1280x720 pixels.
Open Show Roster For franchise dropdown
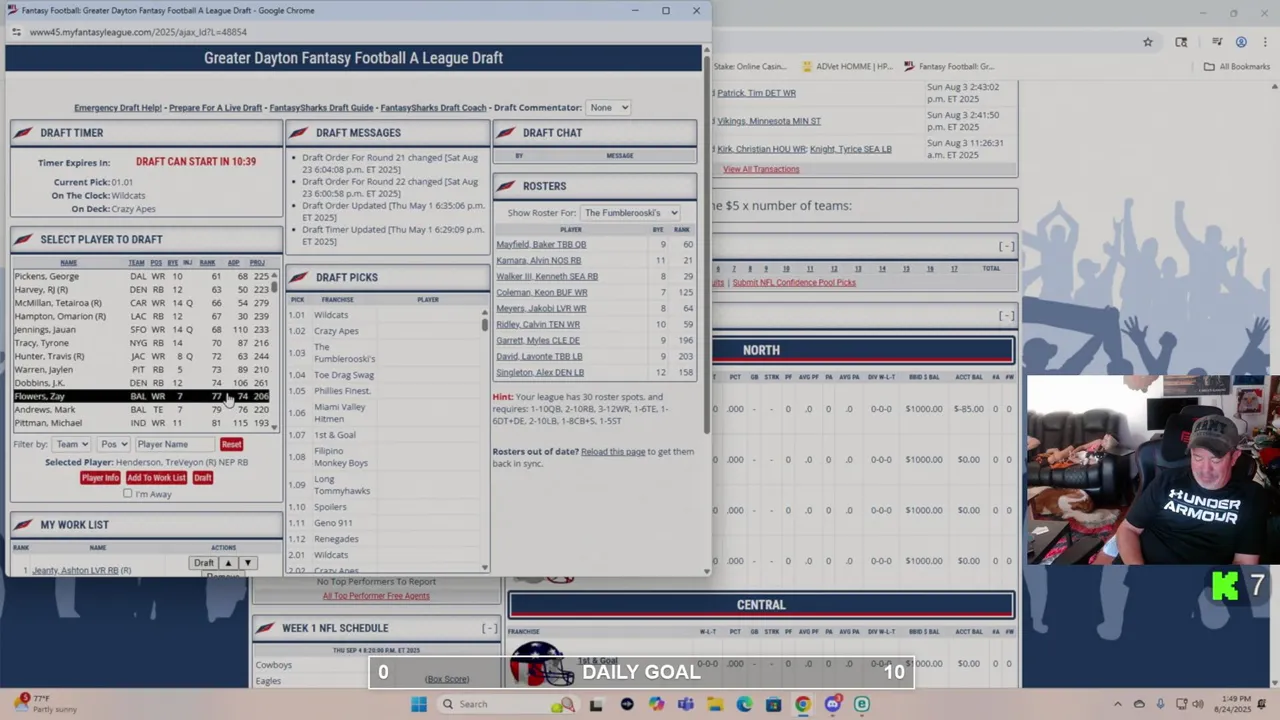[630, 213]
